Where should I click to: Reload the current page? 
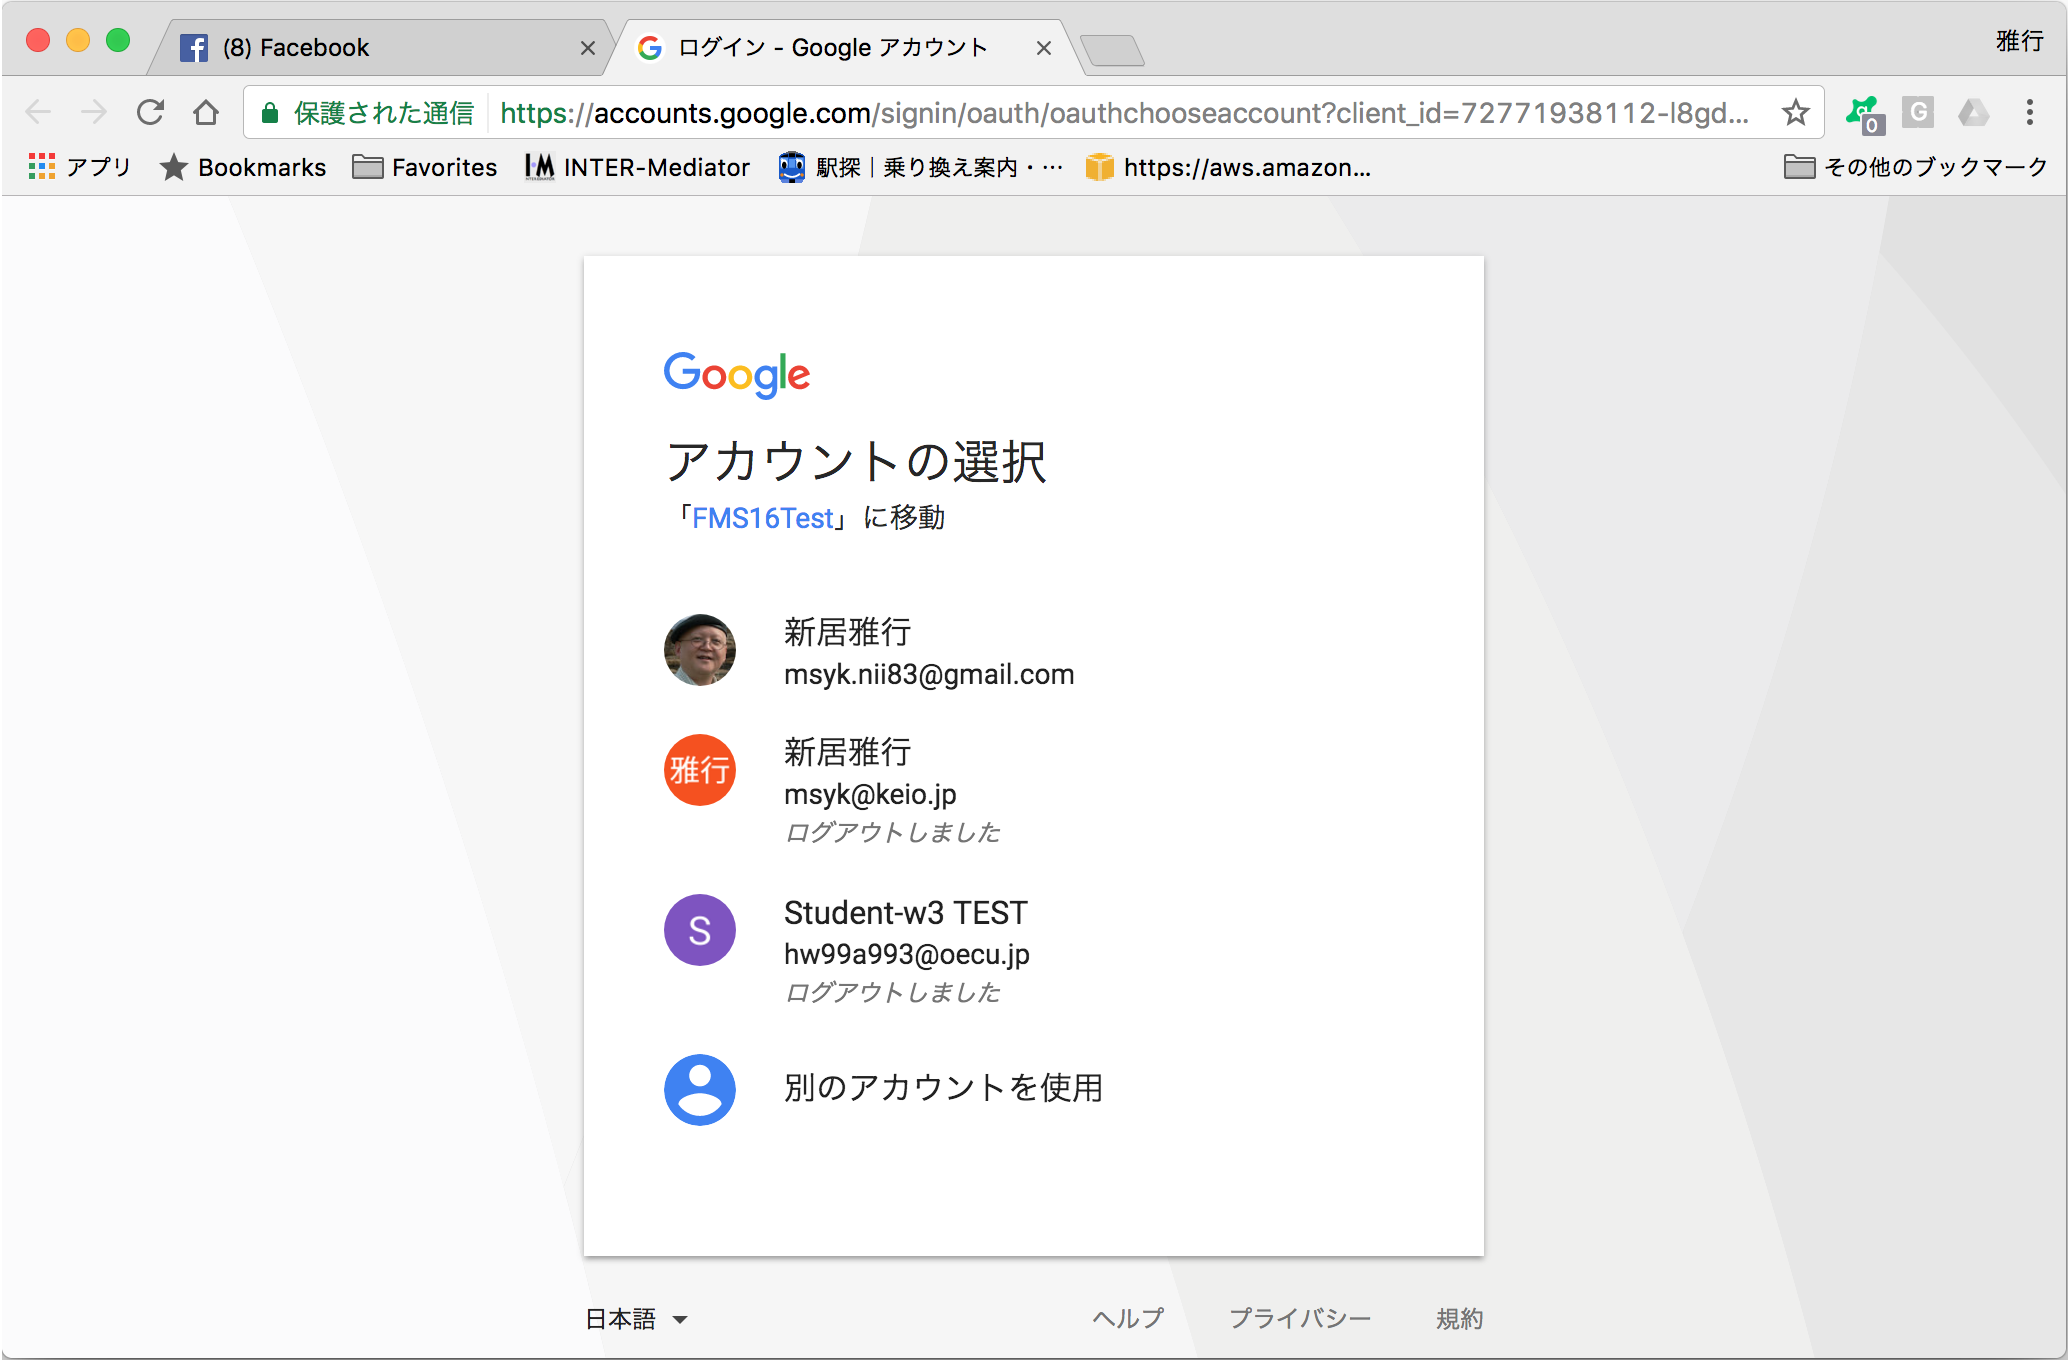(150, 112)
